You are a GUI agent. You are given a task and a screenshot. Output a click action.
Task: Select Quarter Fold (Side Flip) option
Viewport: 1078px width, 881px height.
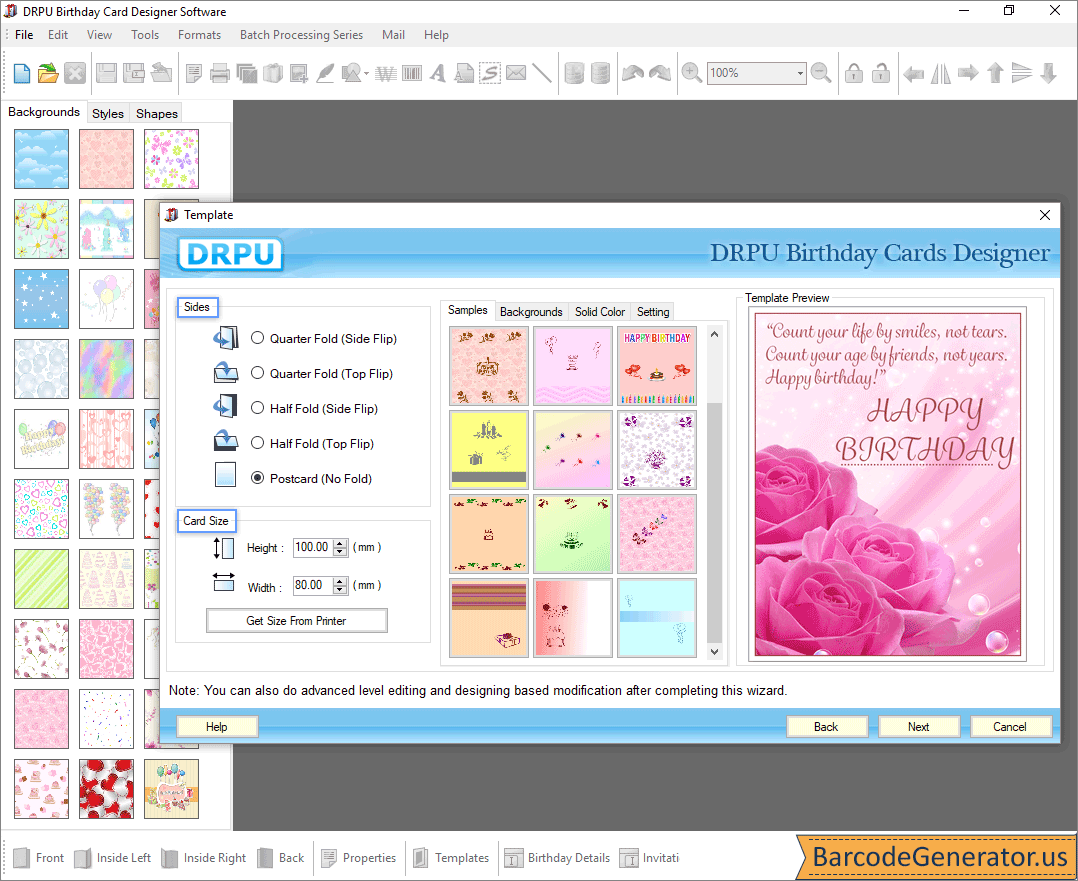click(257, 338)
